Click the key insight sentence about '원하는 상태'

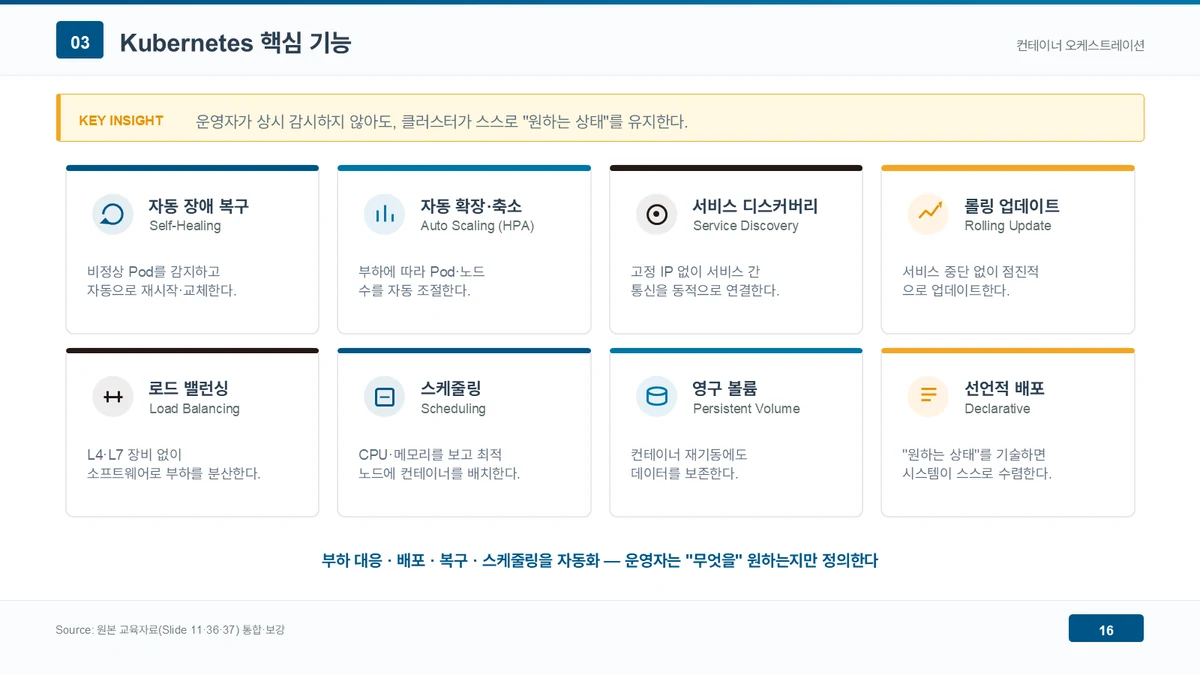coord(442,121)
